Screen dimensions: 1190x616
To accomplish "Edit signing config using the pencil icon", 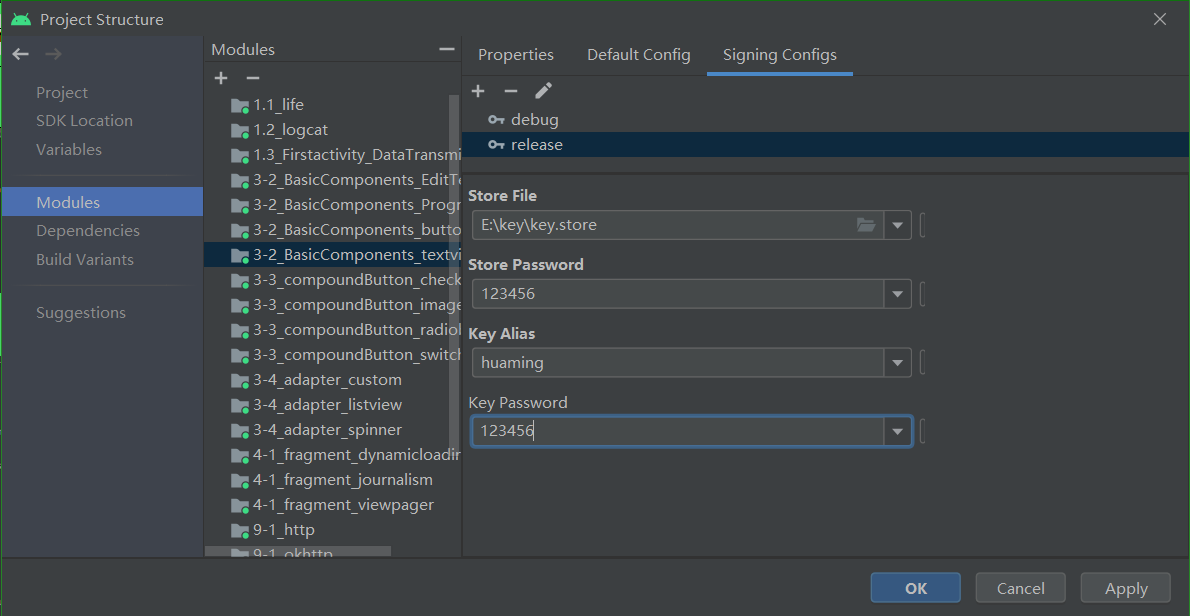I will point(543,90).
